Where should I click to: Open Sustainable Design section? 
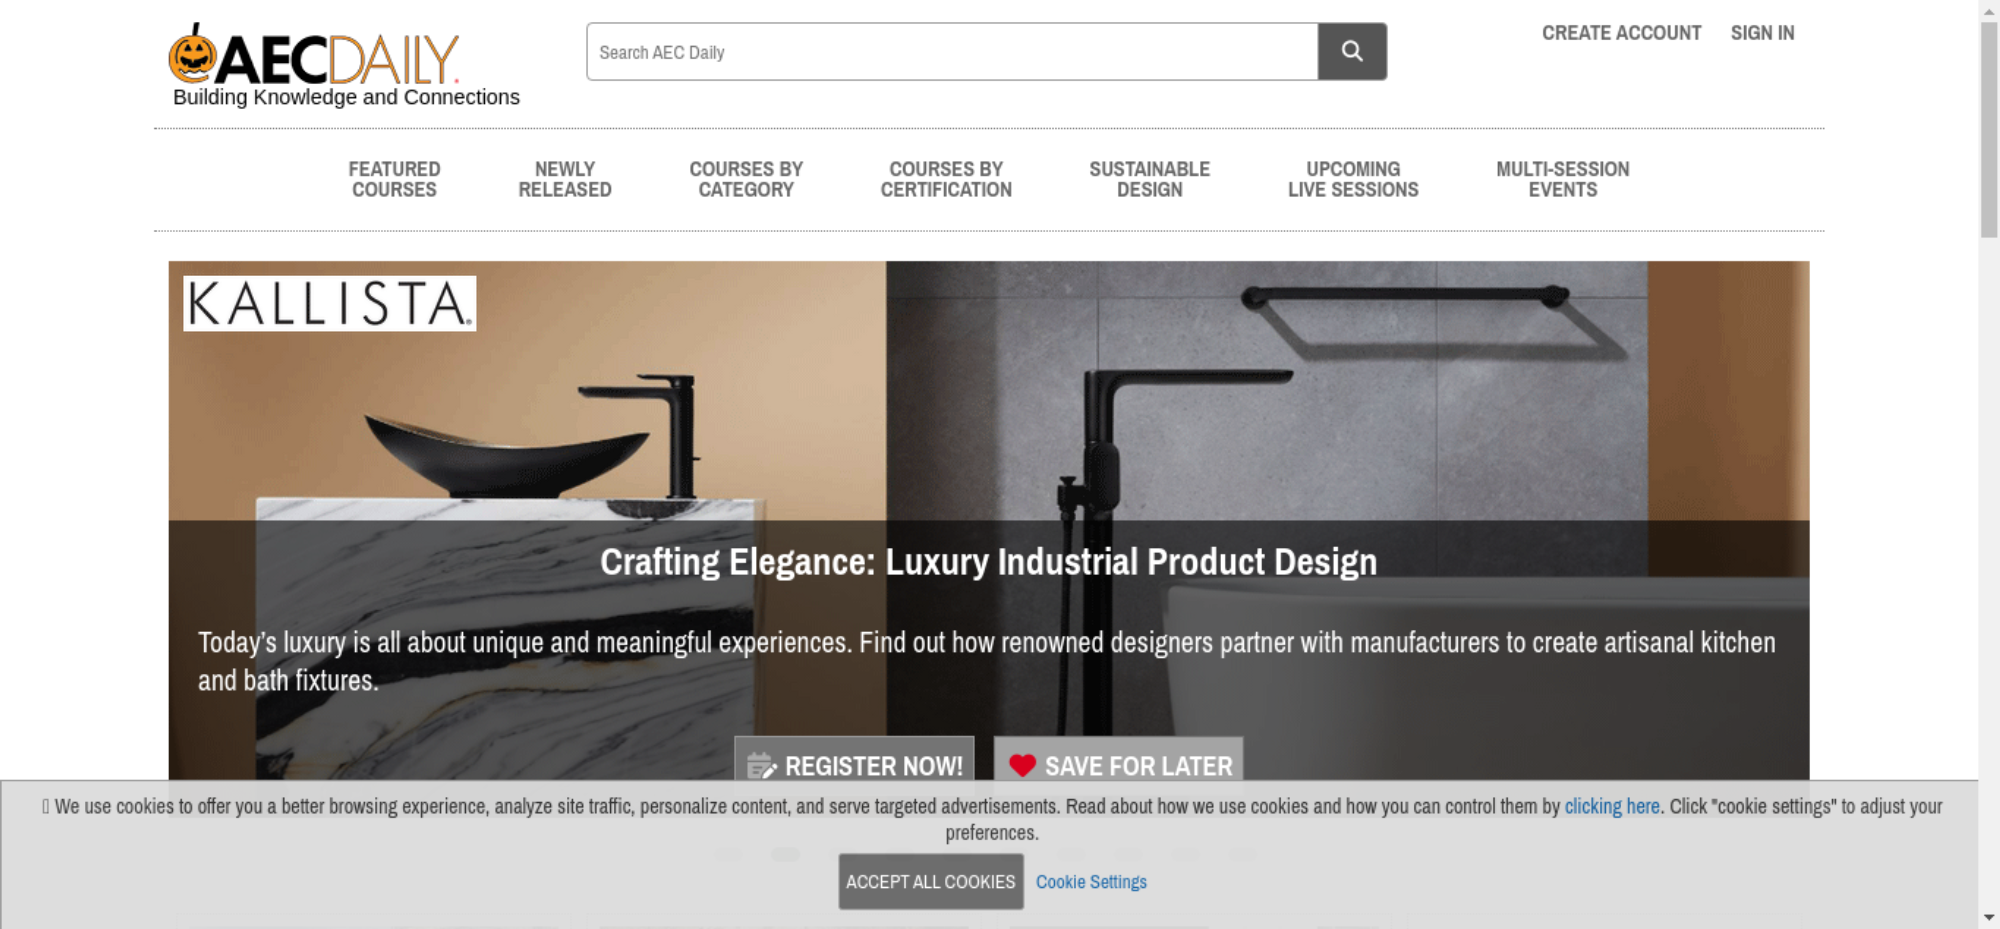pyautogui.click(x=1149, y=180)
